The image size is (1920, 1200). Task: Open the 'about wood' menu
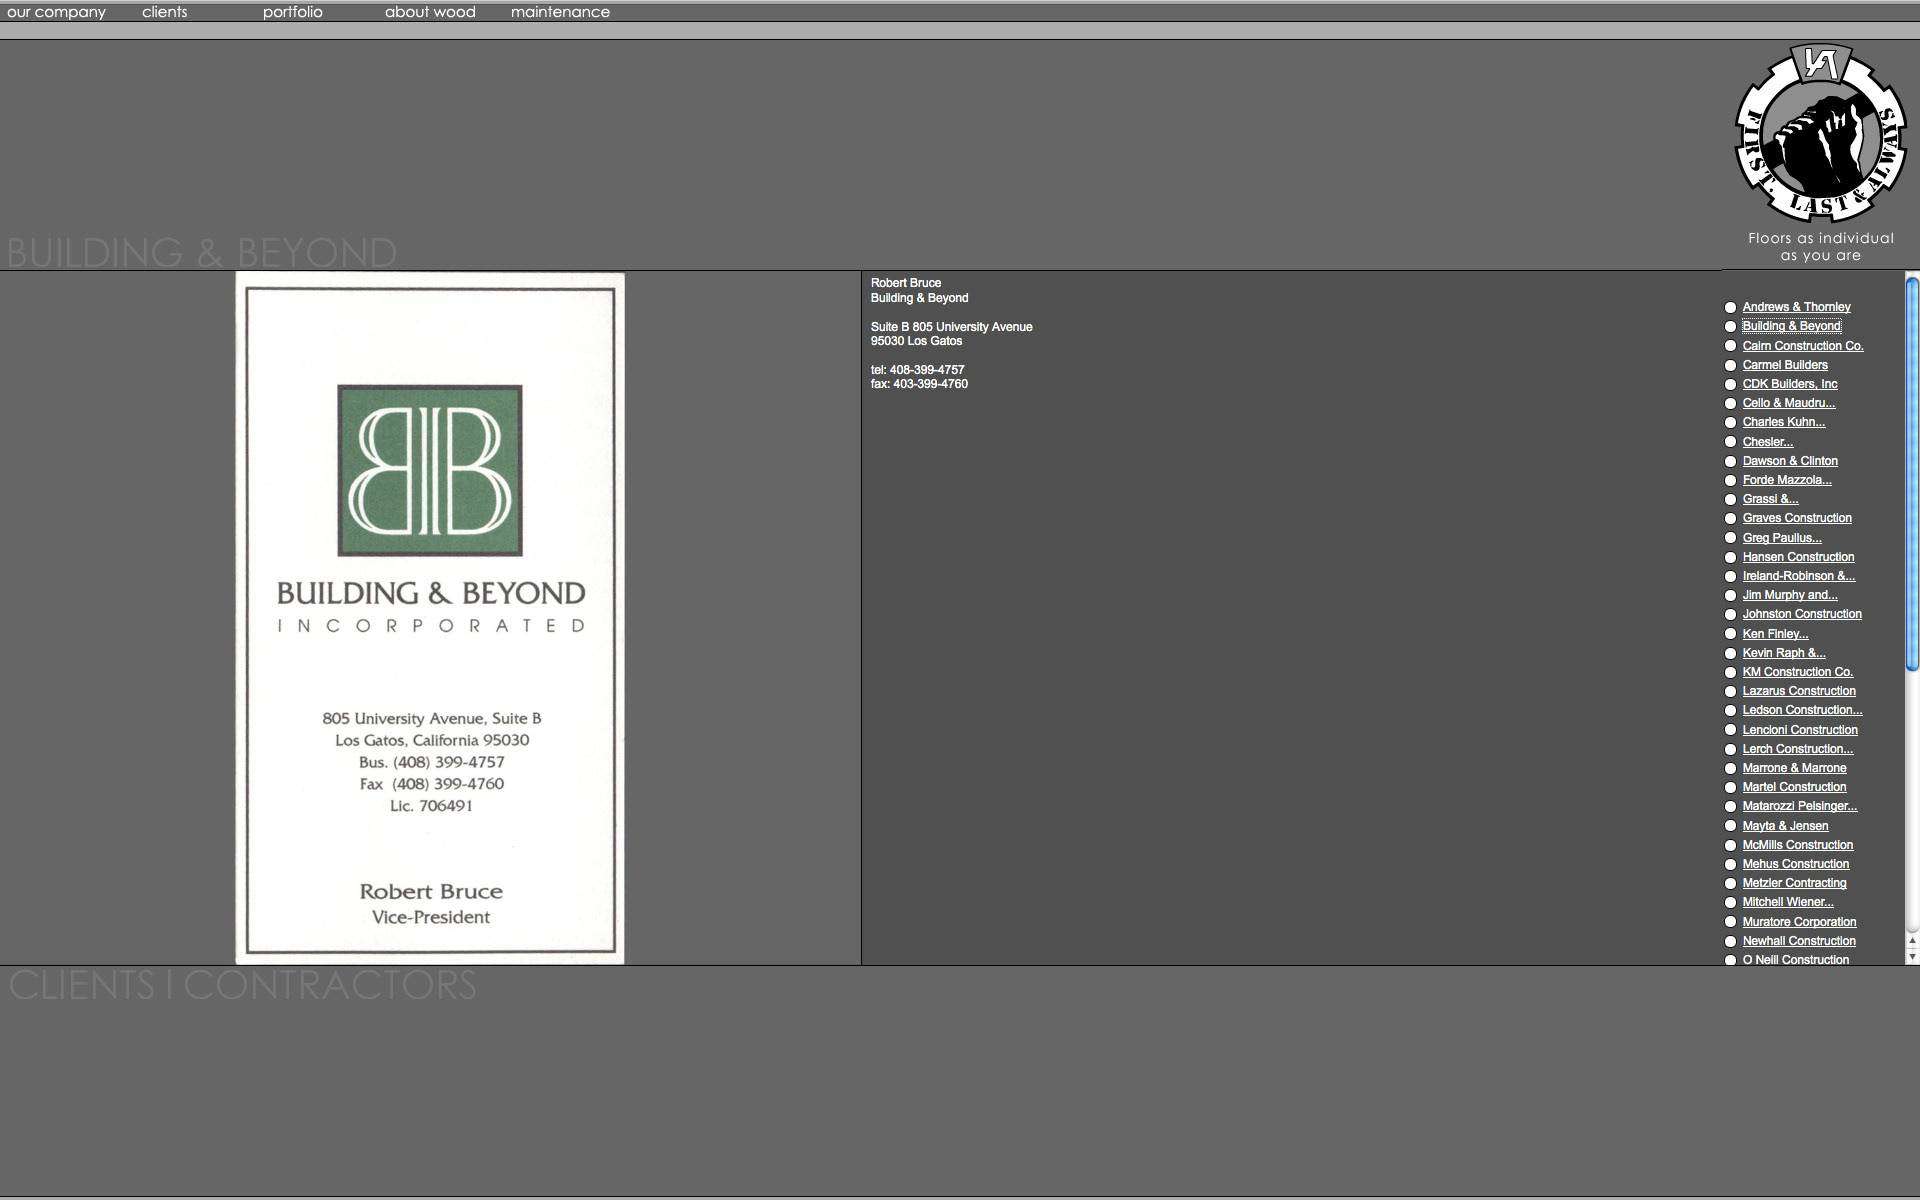pos(430,12)
